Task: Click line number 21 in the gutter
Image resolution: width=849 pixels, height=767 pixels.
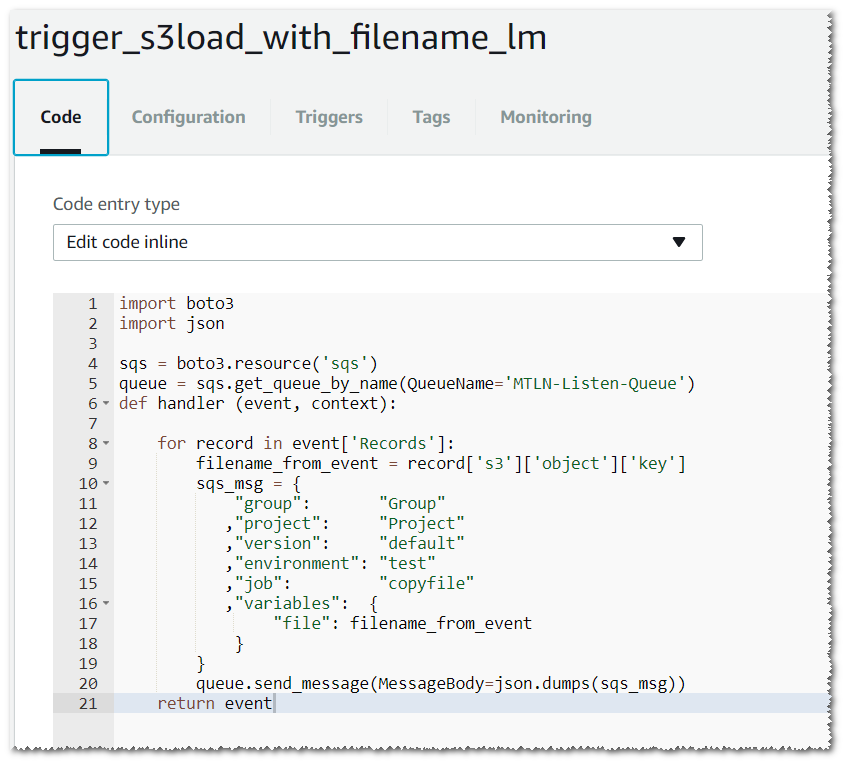Action: click(88, 704)
